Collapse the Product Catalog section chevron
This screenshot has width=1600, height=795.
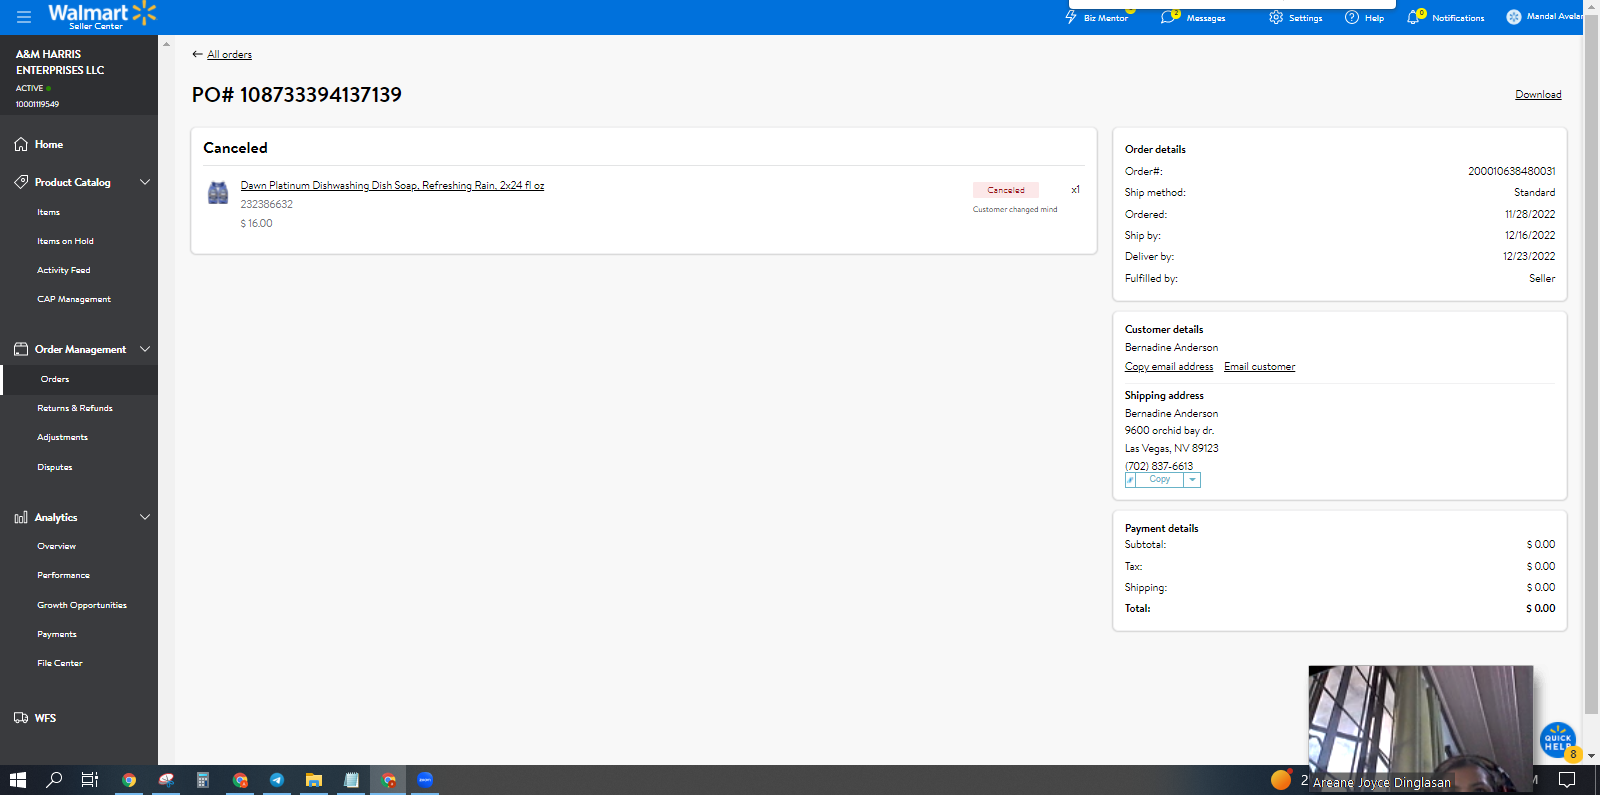pyautogui.click(x=145, y=182)
